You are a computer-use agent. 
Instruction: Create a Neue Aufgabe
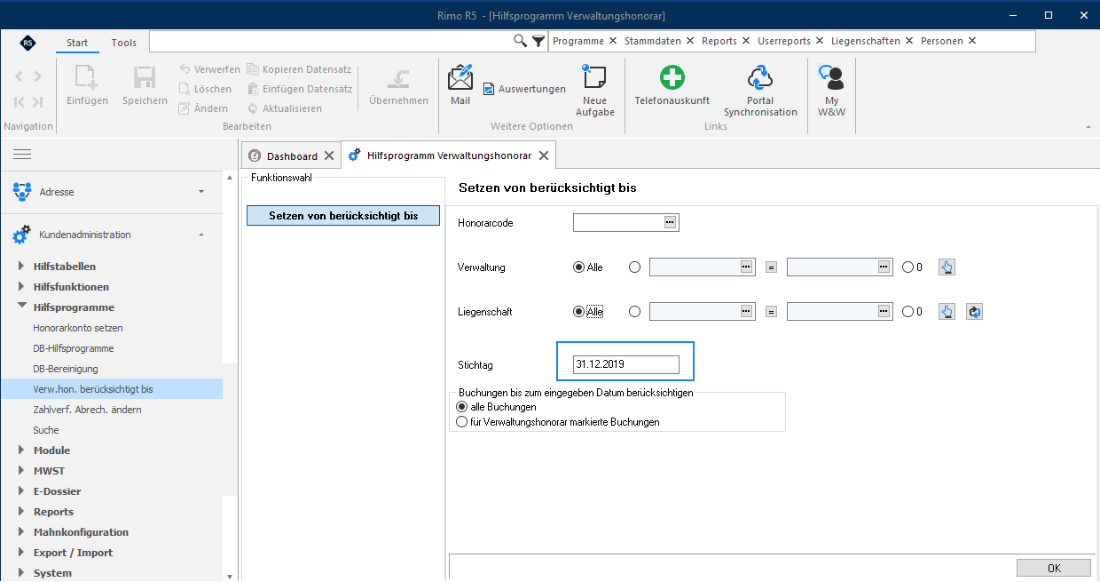pos(594,90)
